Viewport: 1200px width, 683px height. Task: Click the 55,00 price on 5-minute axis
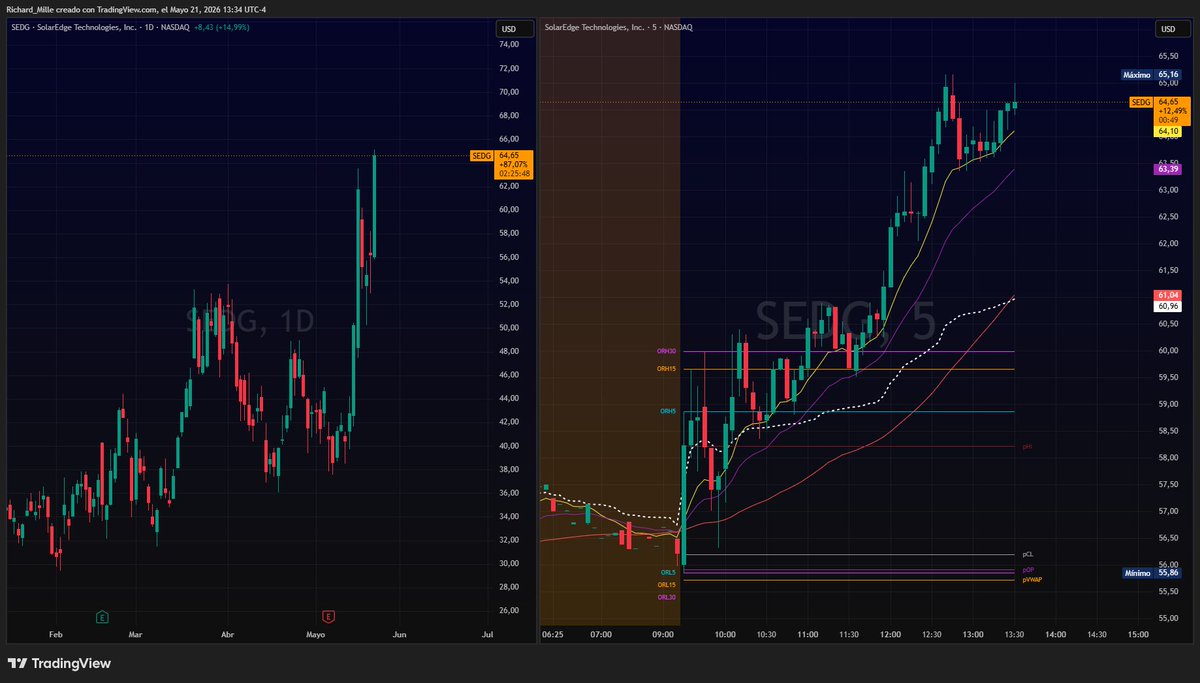click(1168, 618)
